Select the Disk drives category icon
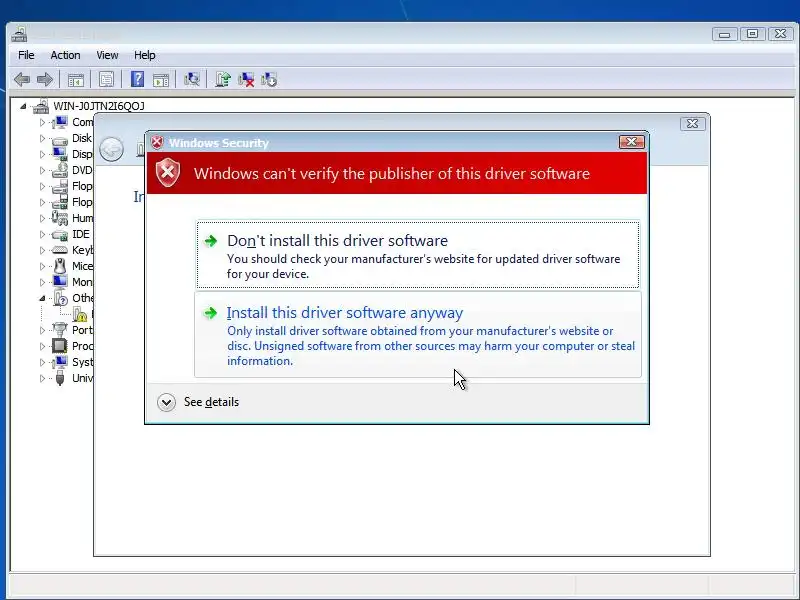The height and width of the screenshot is (600, 800). click(60, 138)
